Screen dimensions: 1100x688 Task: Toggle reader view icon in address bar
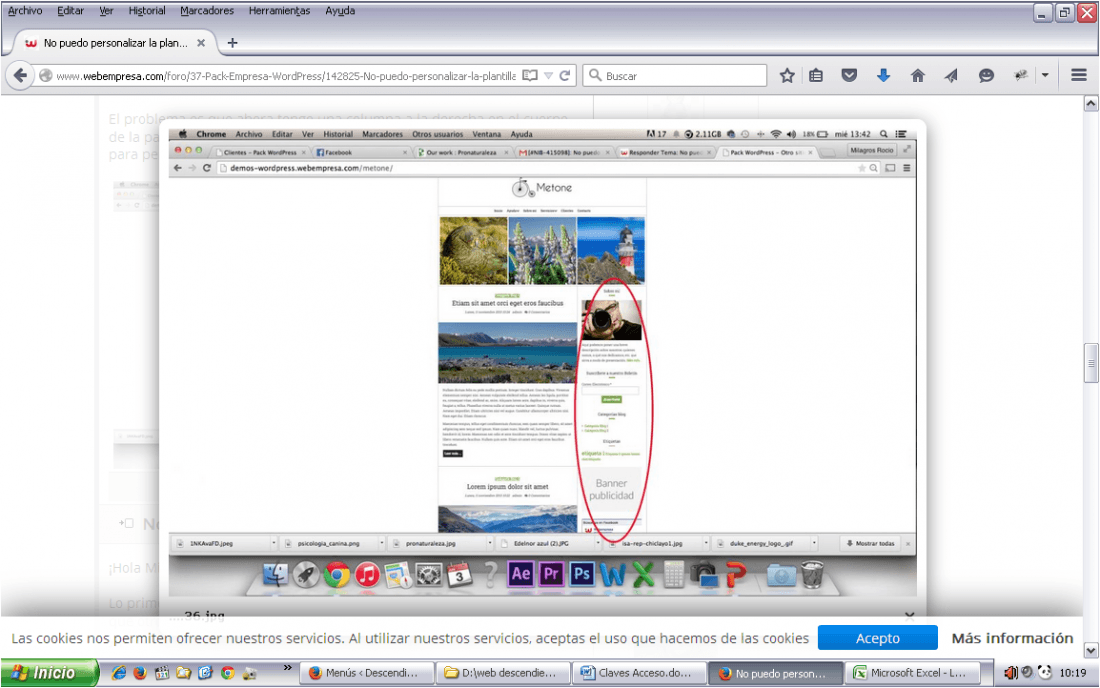coord(530,76)
